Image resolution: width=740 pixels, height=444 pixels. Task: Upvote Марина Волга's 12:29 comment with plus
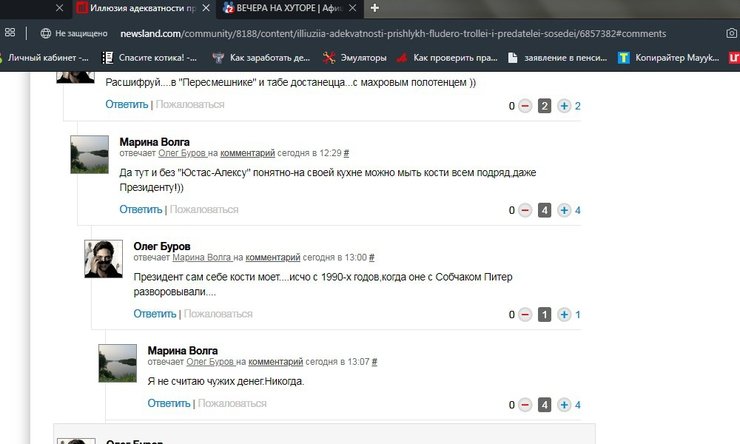564,210
